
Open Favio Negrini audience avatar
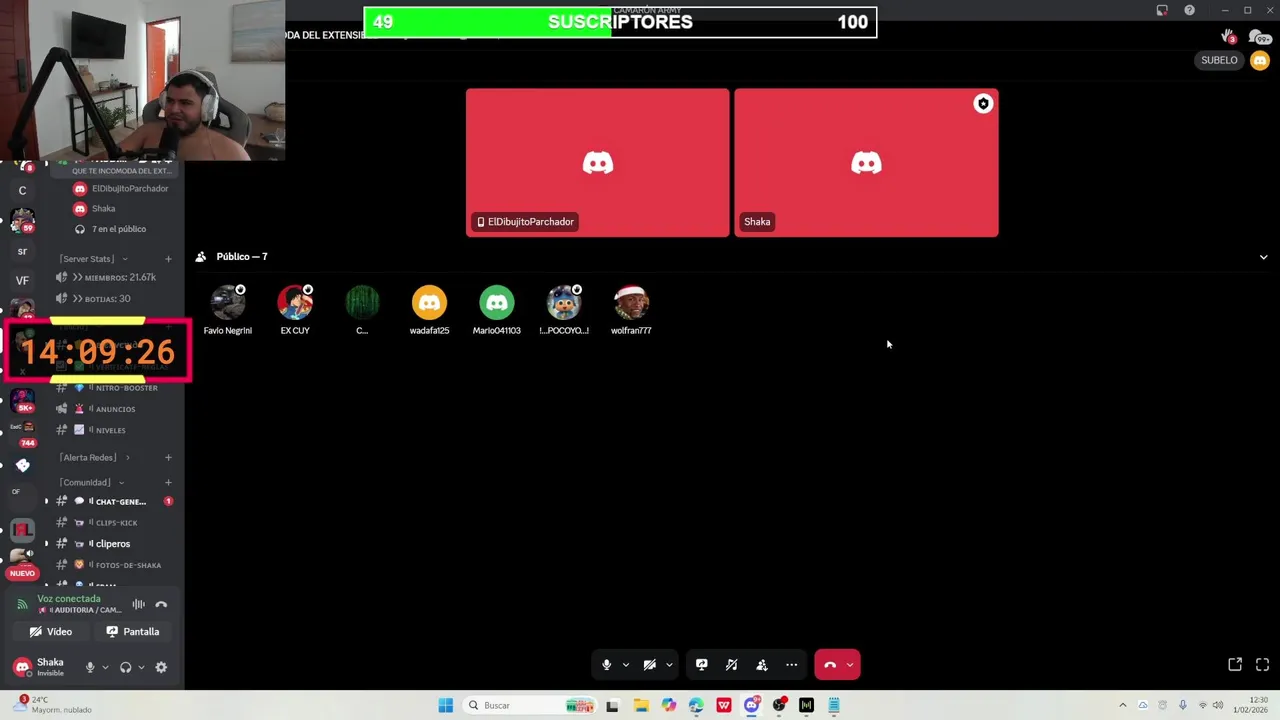(x=228, y=302)
